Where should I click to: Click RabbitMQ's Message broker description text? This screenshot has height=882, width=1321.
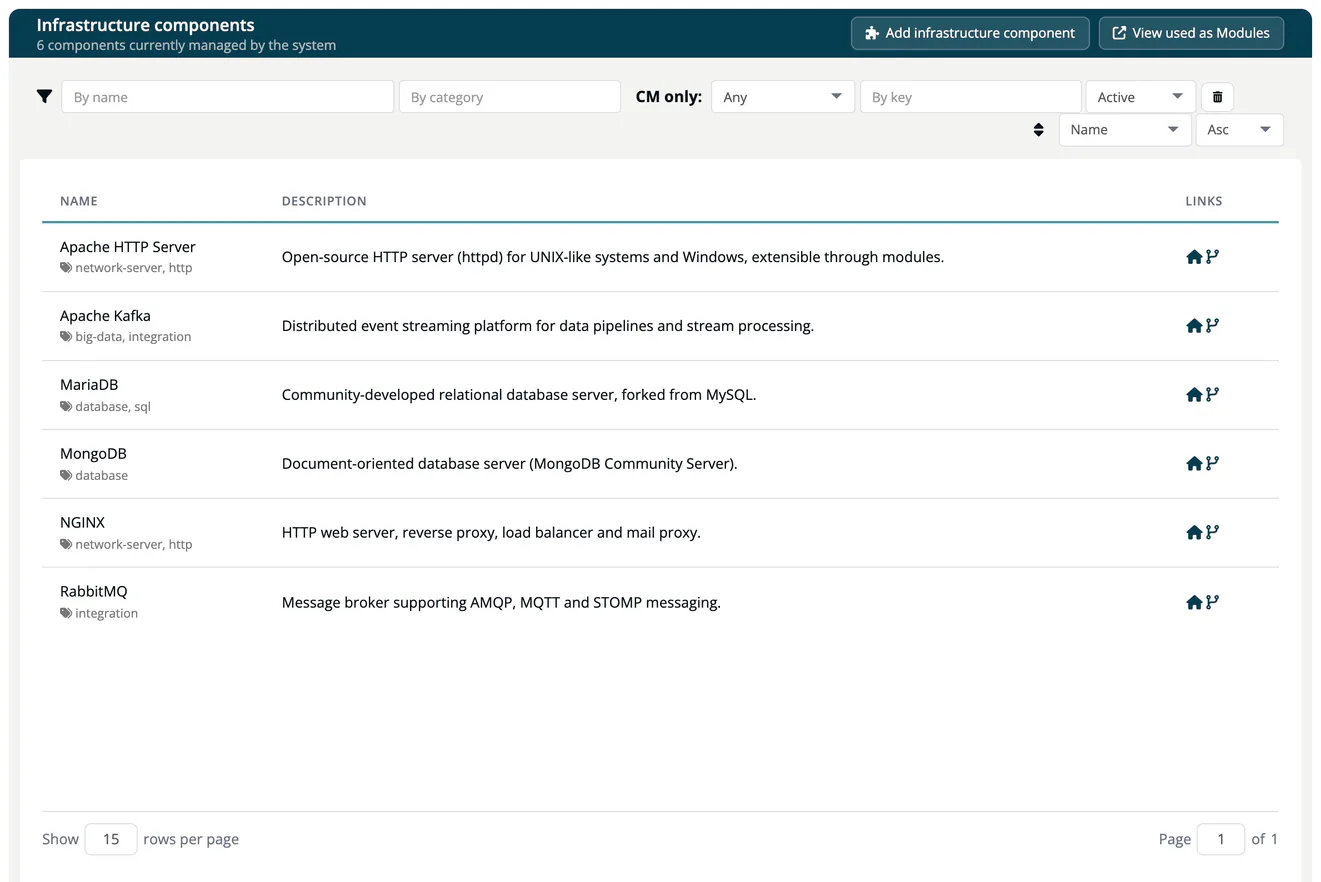501,603
